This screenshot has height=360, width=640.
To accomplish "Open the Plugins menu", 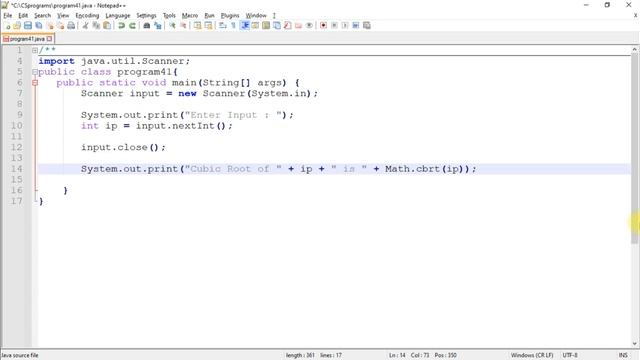I will click(230, 16).
